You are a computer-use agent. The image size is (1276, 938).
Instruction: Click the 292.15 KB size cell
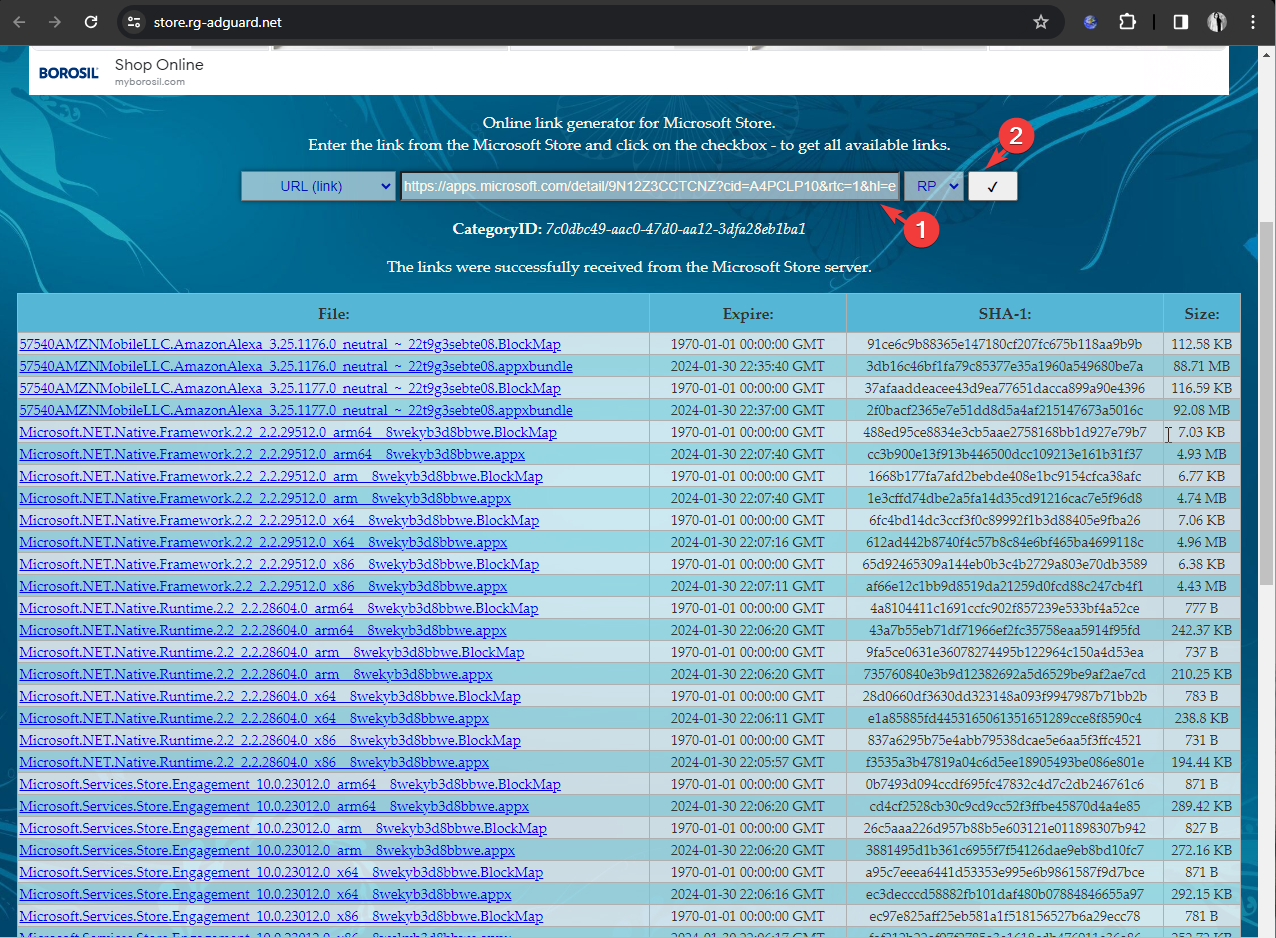click(x=1202, y=894)
